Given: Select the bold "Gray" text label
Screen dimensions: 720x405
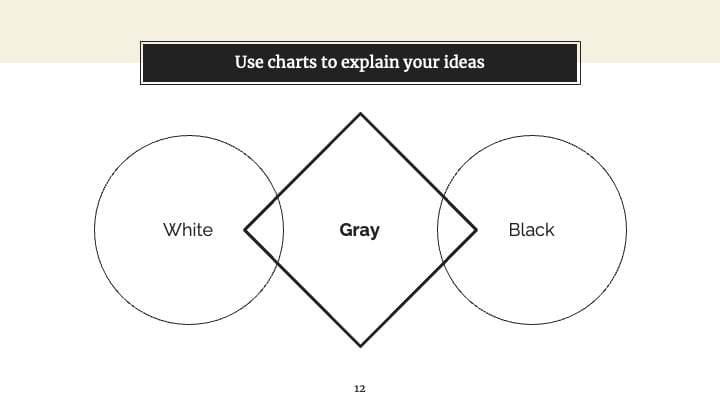Looking at the screenshot, I should pyautogui.click(x=360, y=230).
